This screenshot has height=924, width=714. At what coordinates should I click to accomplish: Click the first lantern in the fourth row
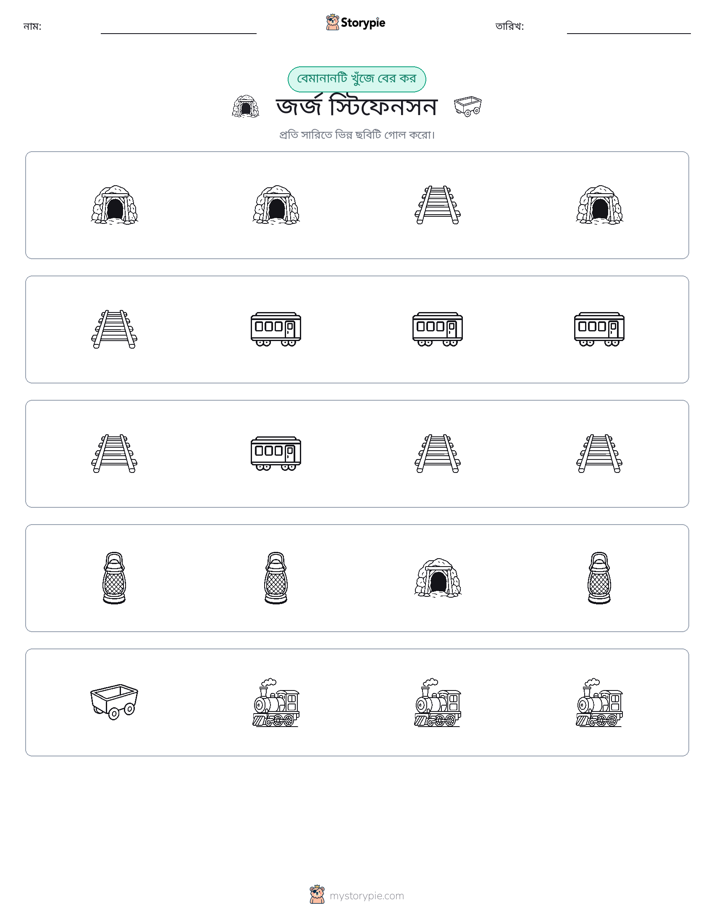pos(114,578)
